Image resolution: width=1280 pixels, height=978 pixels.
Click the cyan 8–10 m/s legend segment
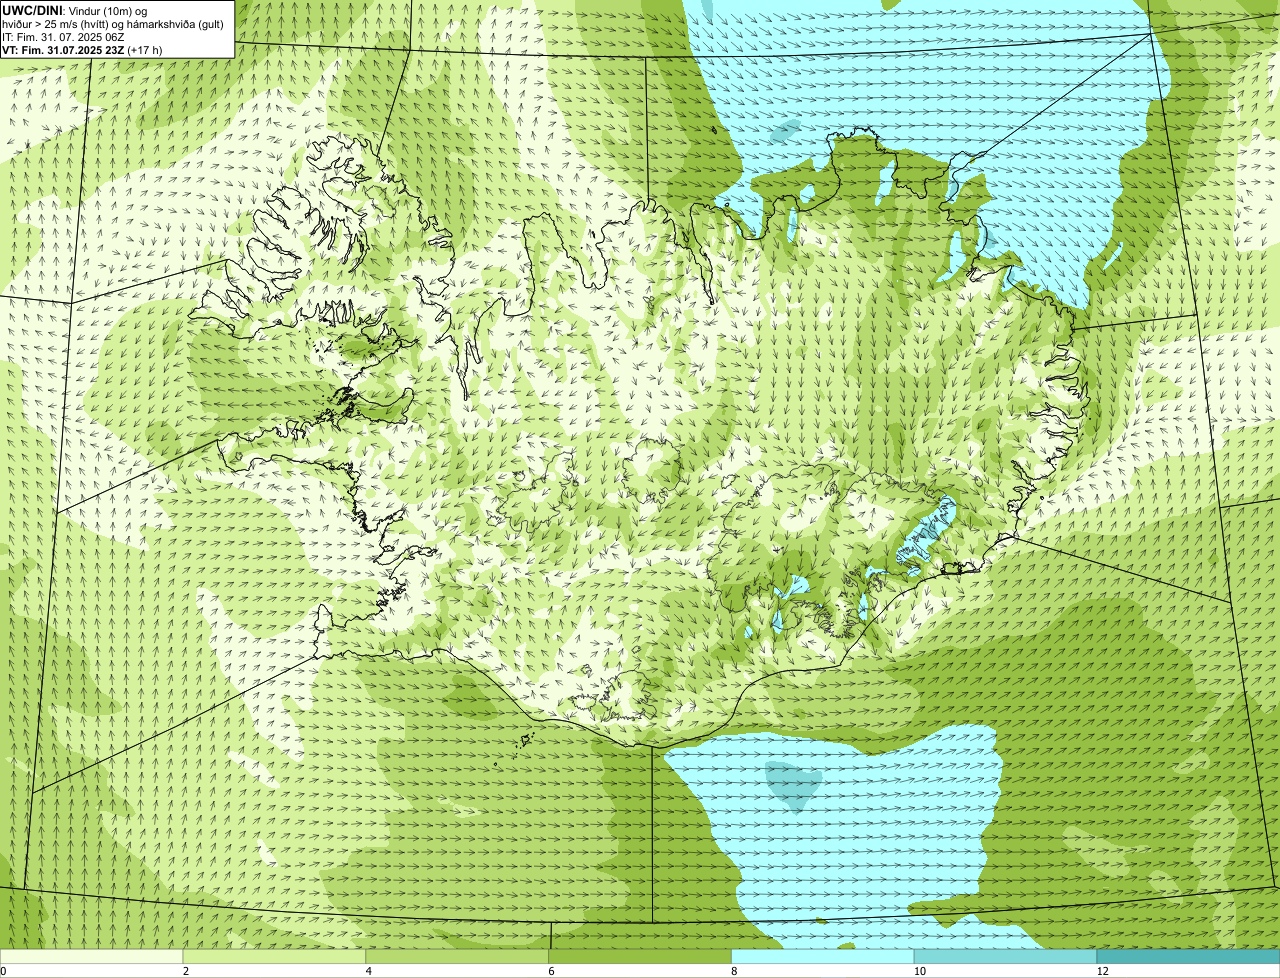(823, 956)
